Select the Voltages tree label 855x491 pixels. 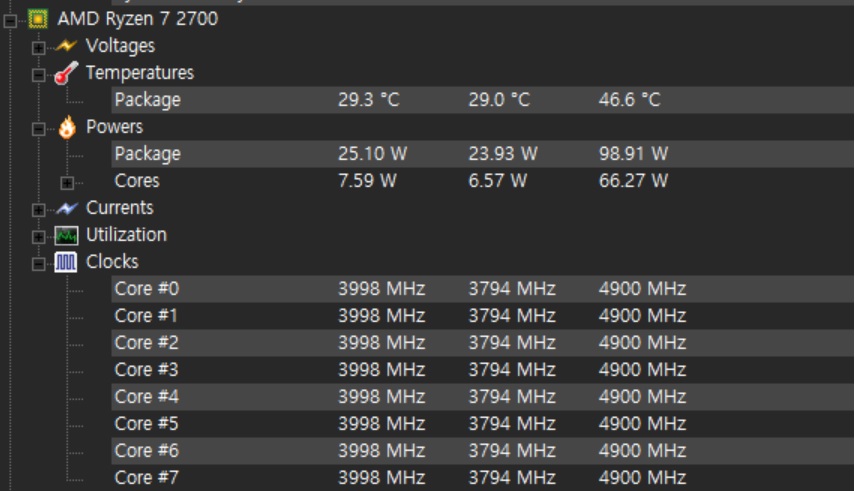121,46
